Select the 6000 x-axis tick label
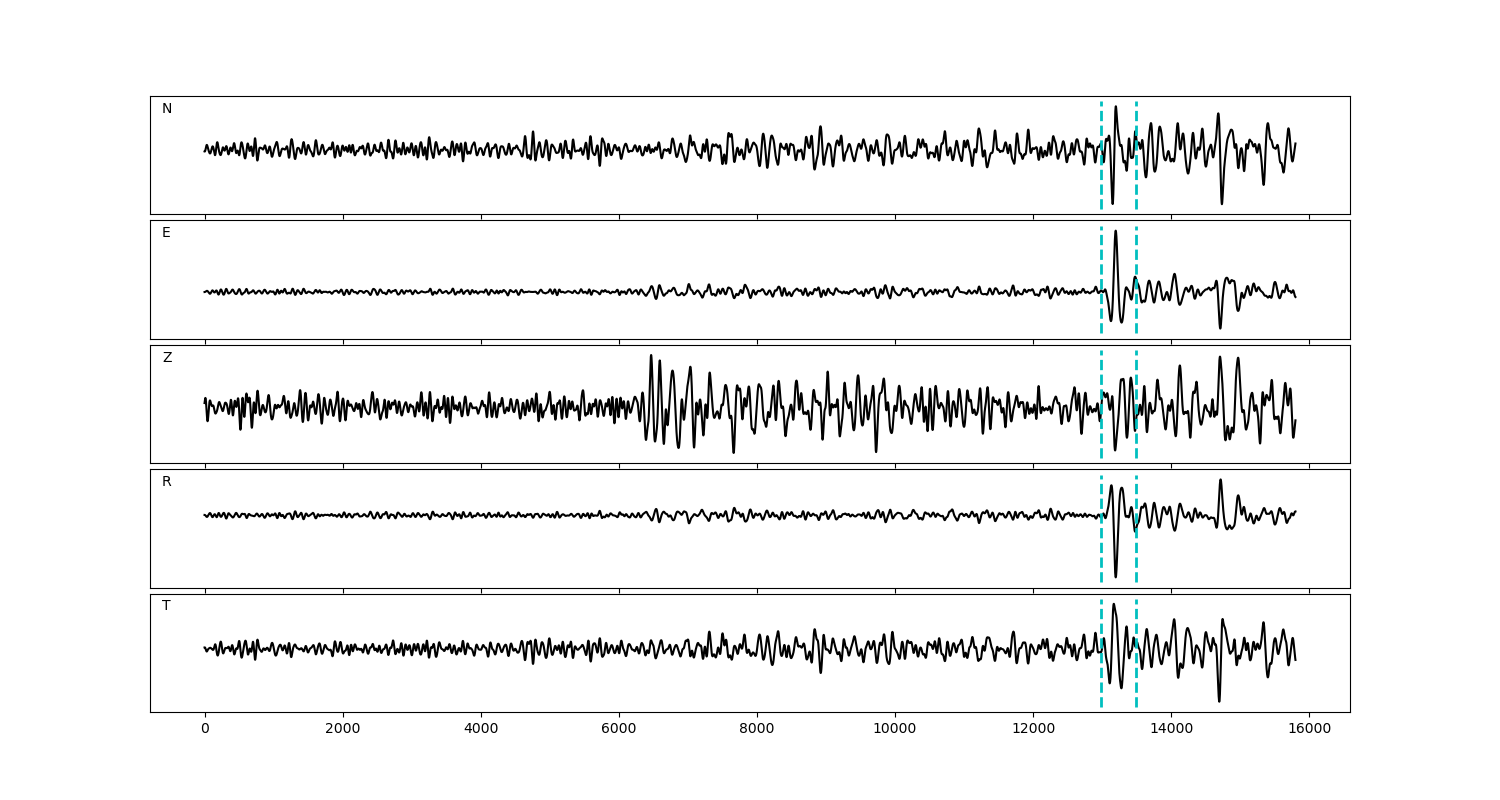Screen dimensions: 1500x800 pos(619,730)
